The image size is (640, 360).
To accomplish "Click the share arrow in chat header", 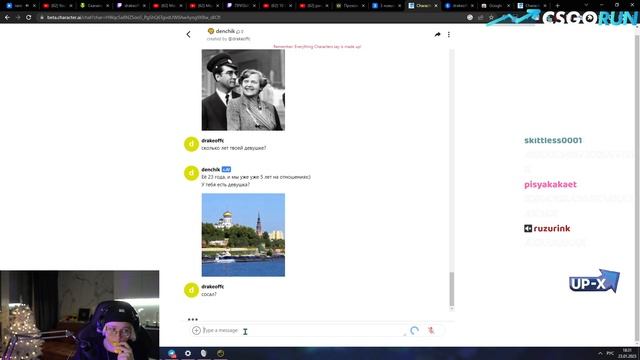I will click(x=437, y=35).
